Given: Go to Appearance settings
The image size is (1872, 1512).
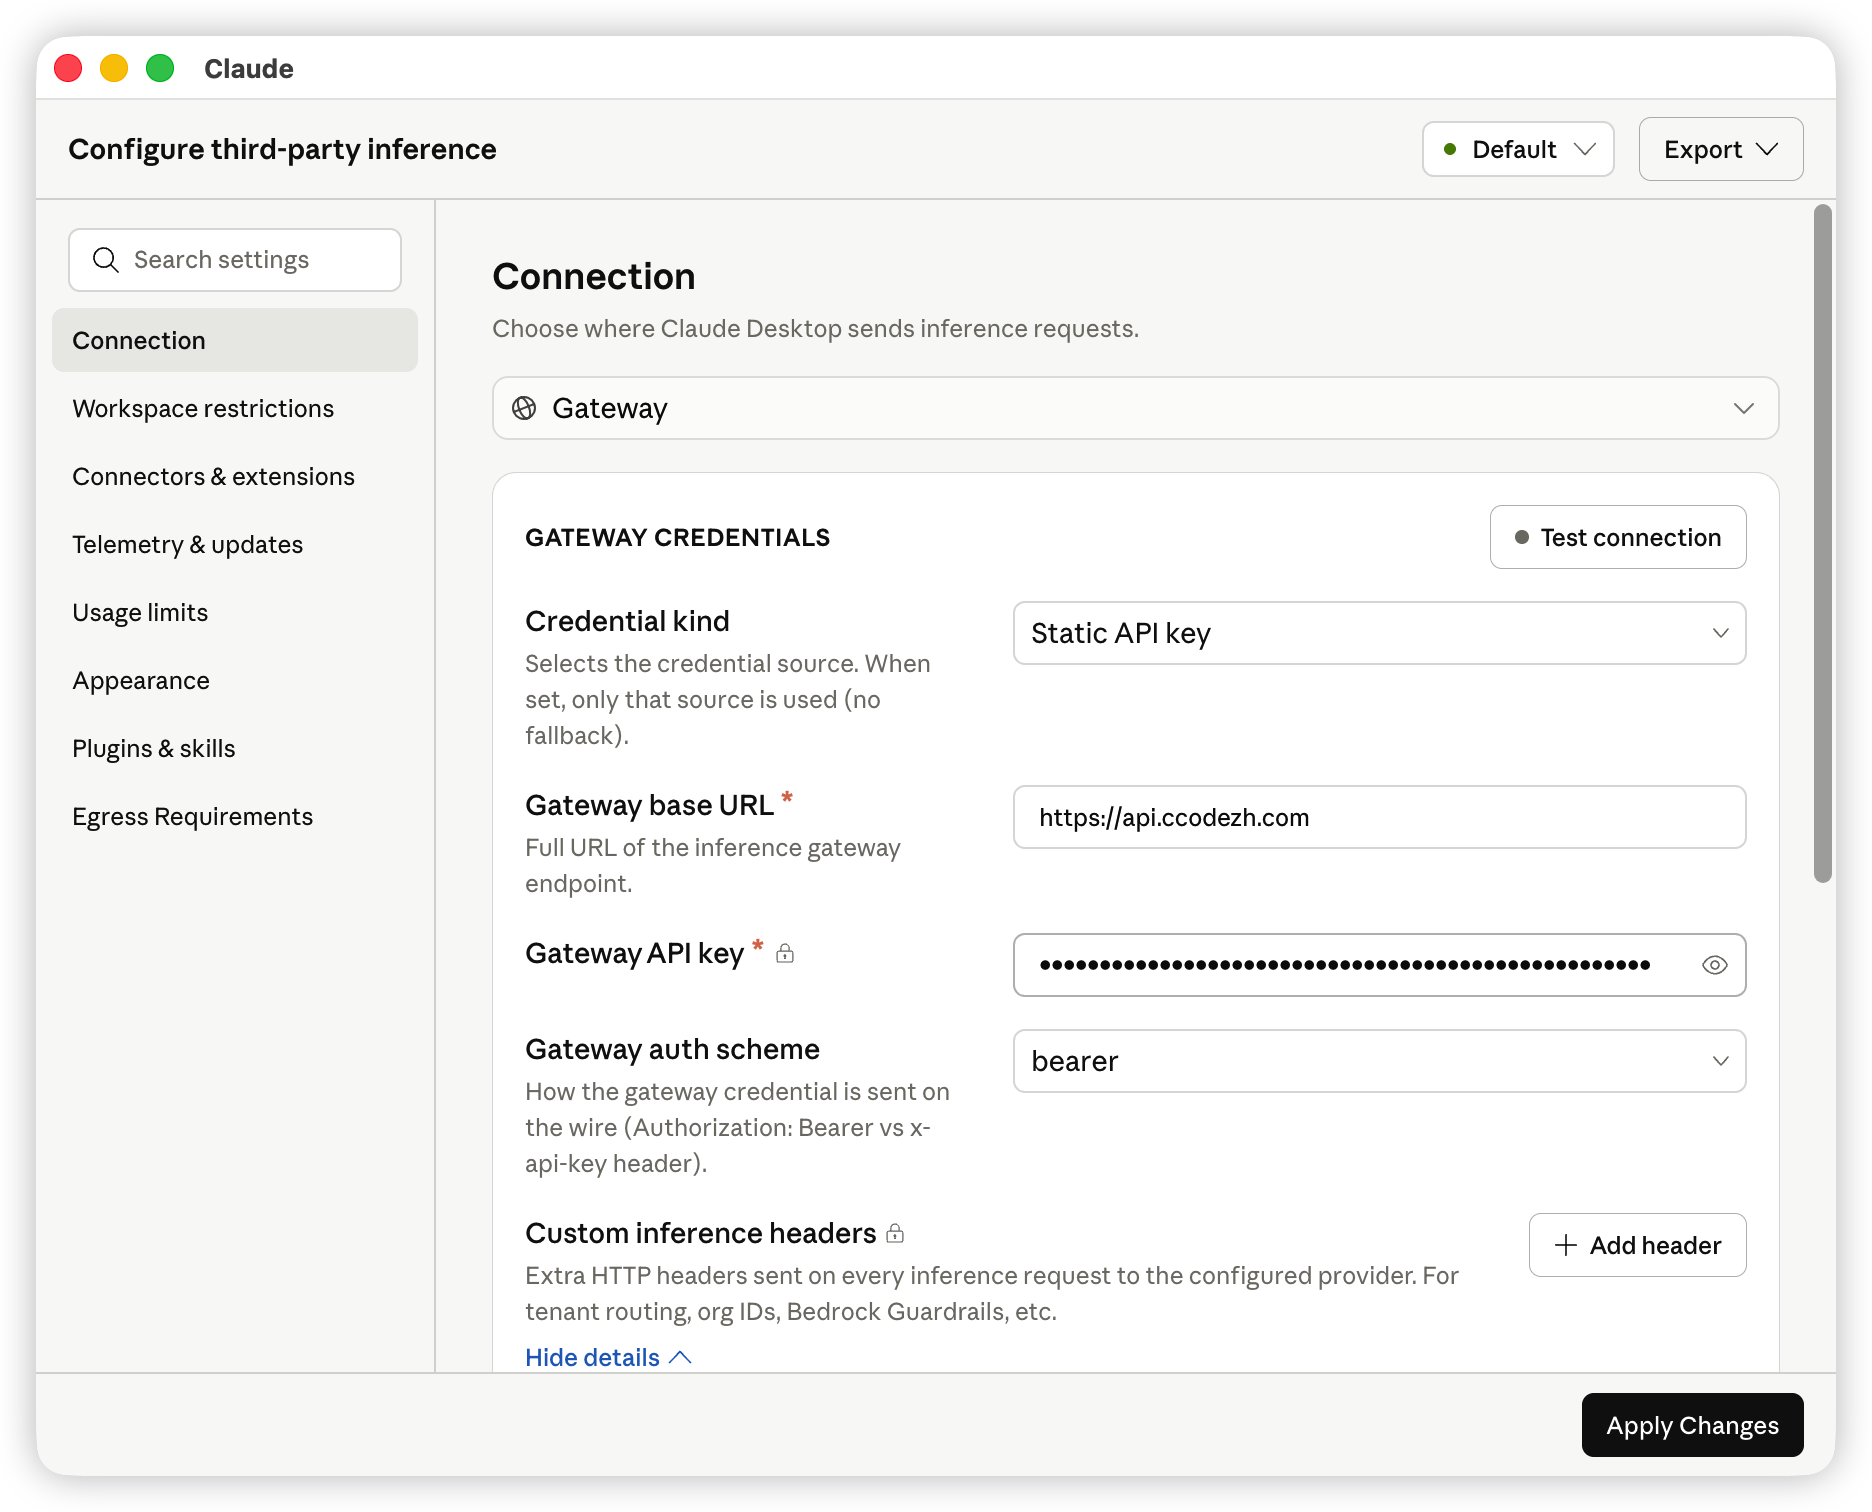Looking at the screenshot, I should (235, 680).
